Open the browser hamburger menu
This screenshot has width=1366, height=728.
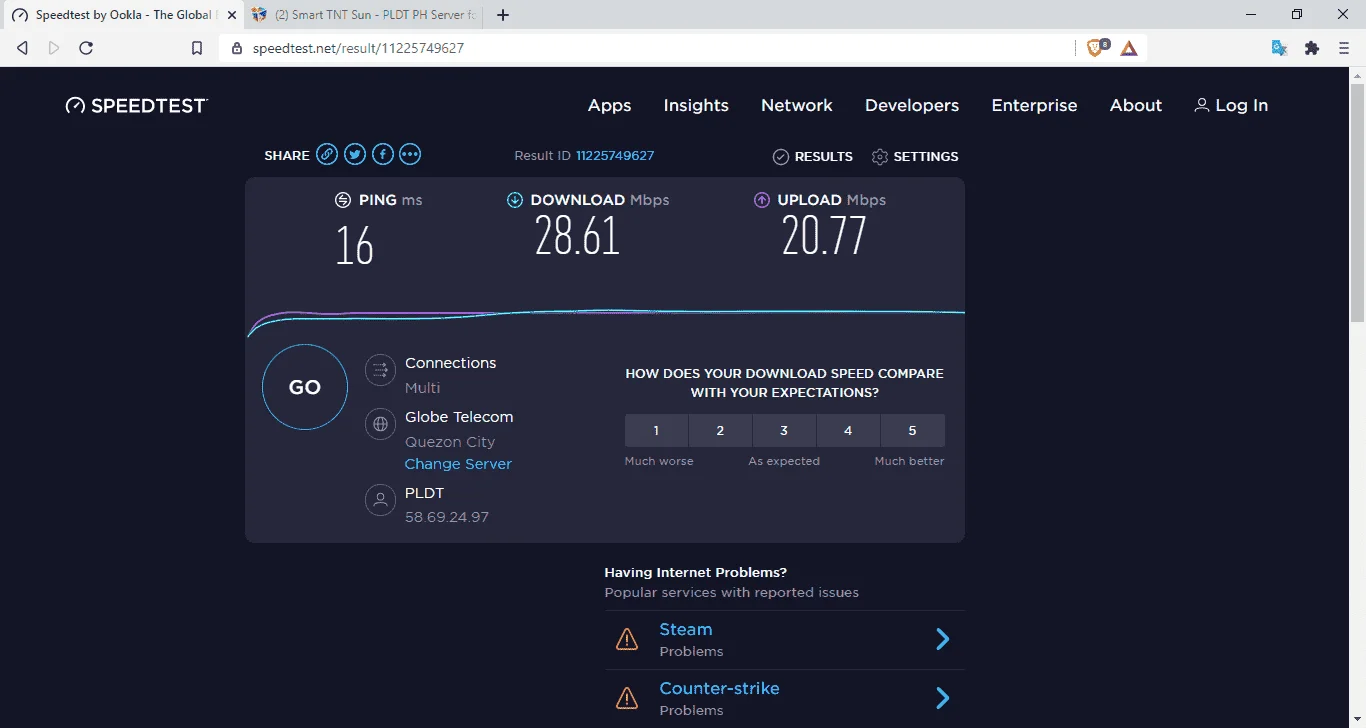pos(1344,47)
